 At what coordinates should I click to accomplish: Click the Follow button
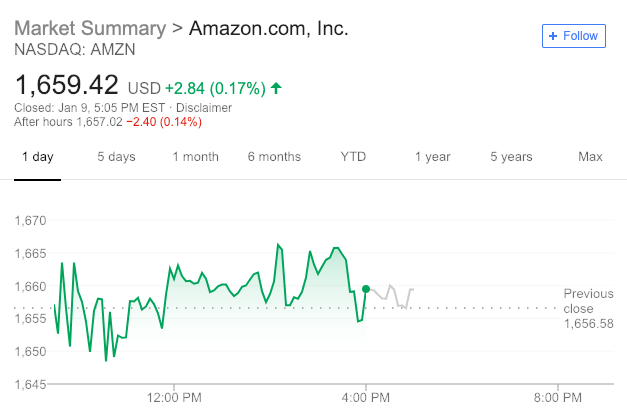click(574, 36)
